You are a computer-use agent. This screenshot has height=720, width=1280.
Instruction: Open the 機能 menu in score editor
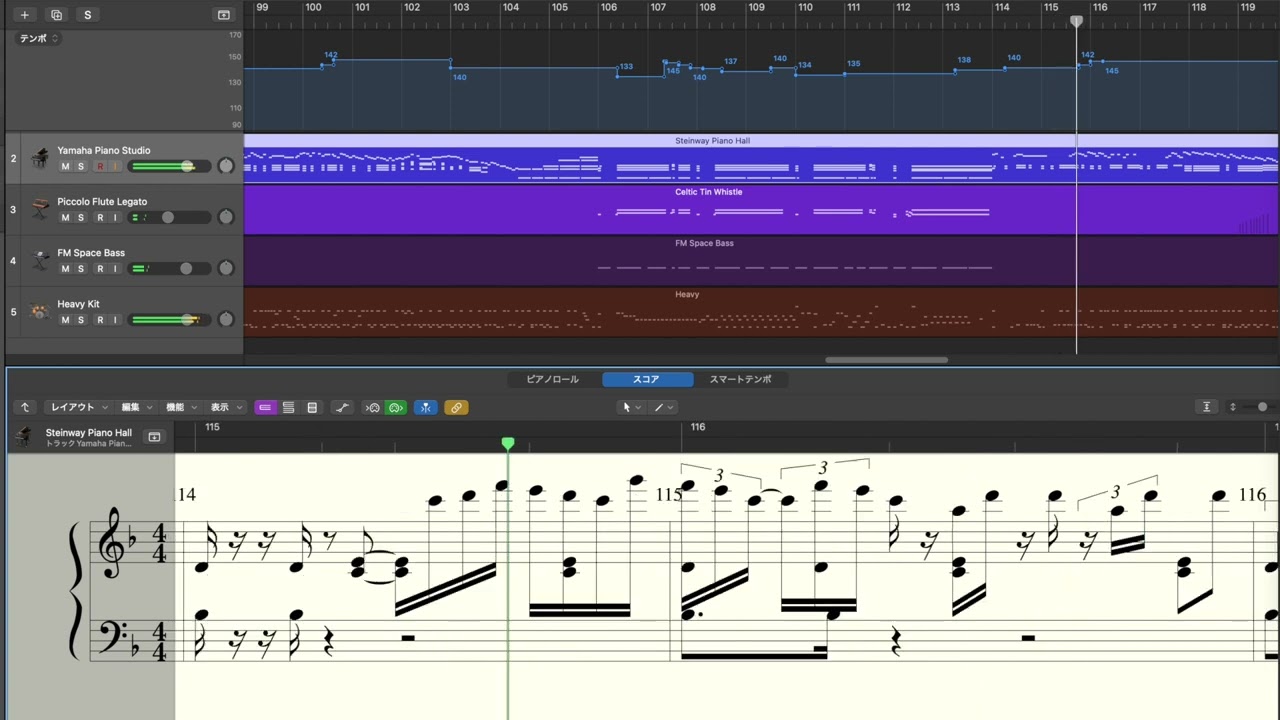[180, 407]
